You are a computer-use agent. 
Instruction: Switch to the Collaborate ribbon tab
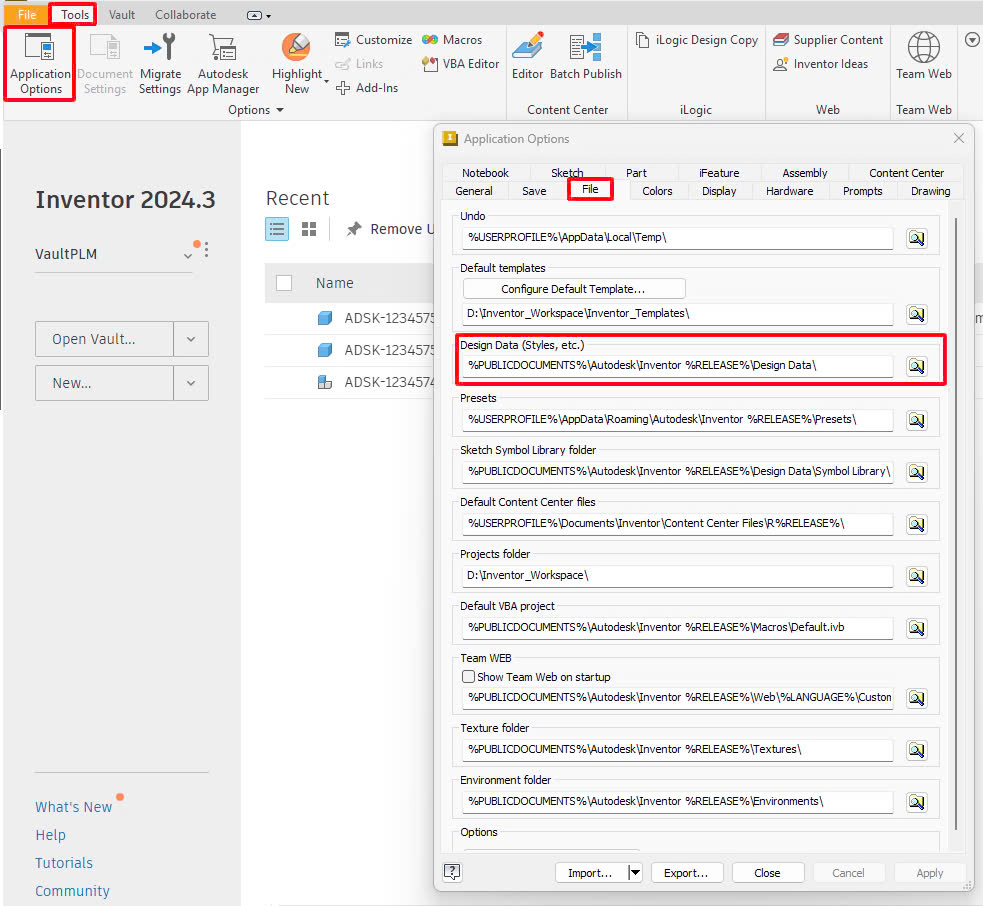[x=186, y=14]
